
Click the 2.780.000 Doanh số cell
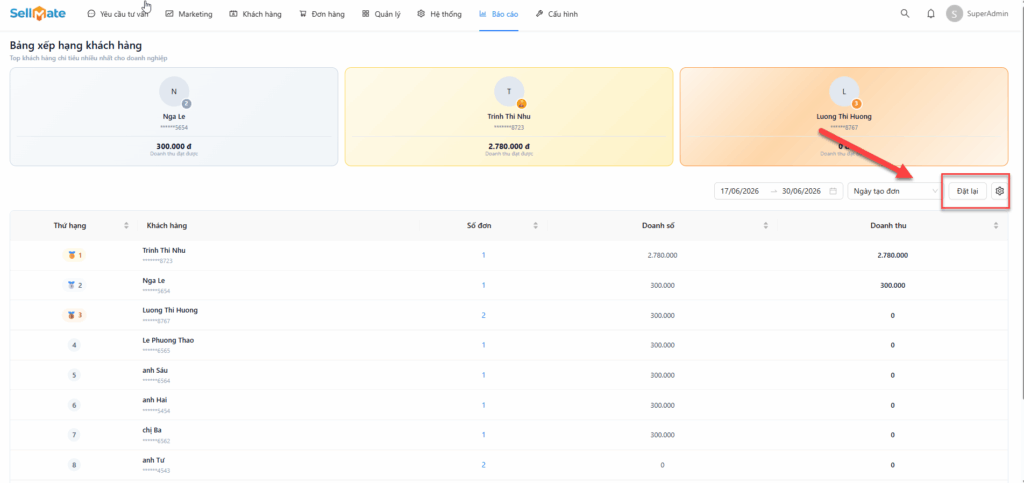pyautogui.click(x=662, y=255)
